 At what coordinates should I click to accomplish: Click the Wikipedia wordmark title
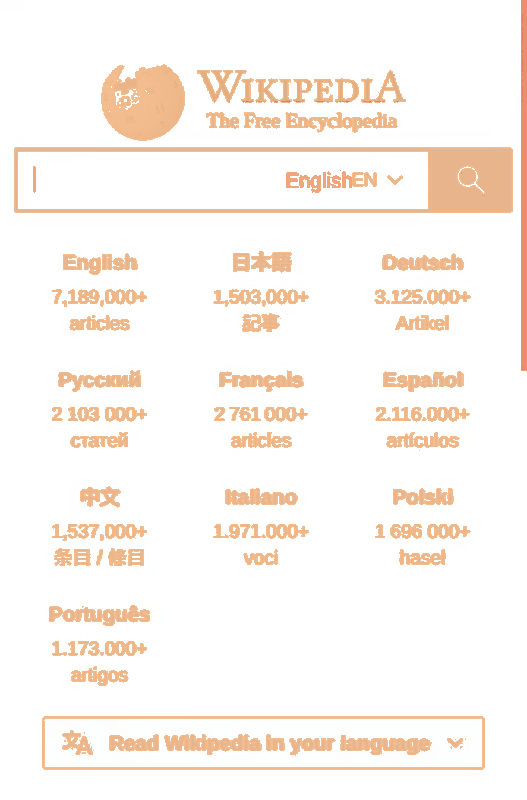click(301, 87)
